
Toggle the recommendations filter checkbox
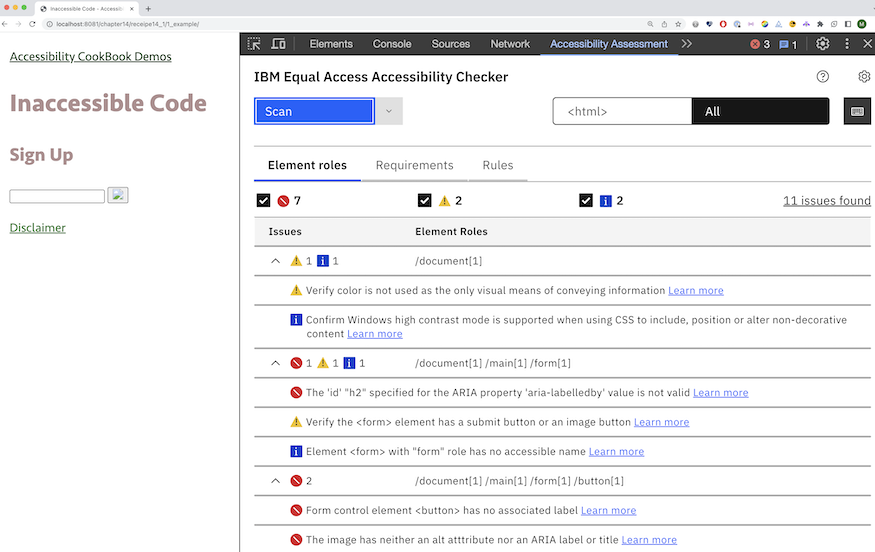(x=586, y=200)
